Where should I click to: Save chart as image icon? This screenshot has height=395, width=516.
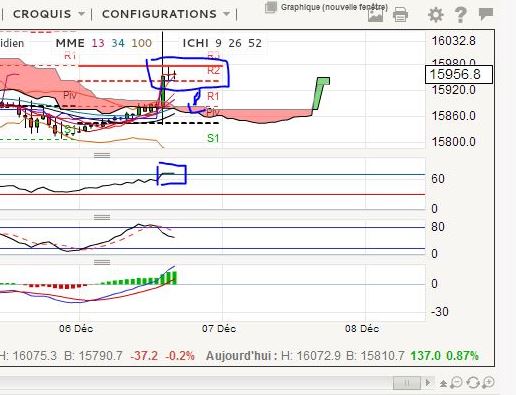pos(375,15)
